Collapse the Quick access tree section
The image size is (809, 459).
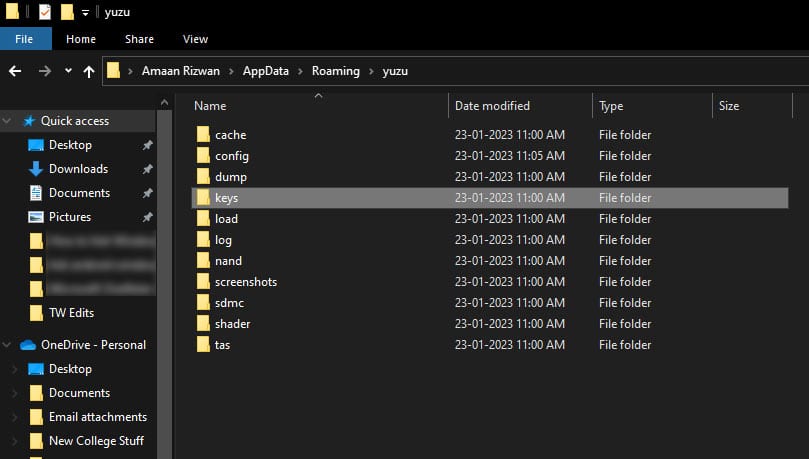pos(9,121)
